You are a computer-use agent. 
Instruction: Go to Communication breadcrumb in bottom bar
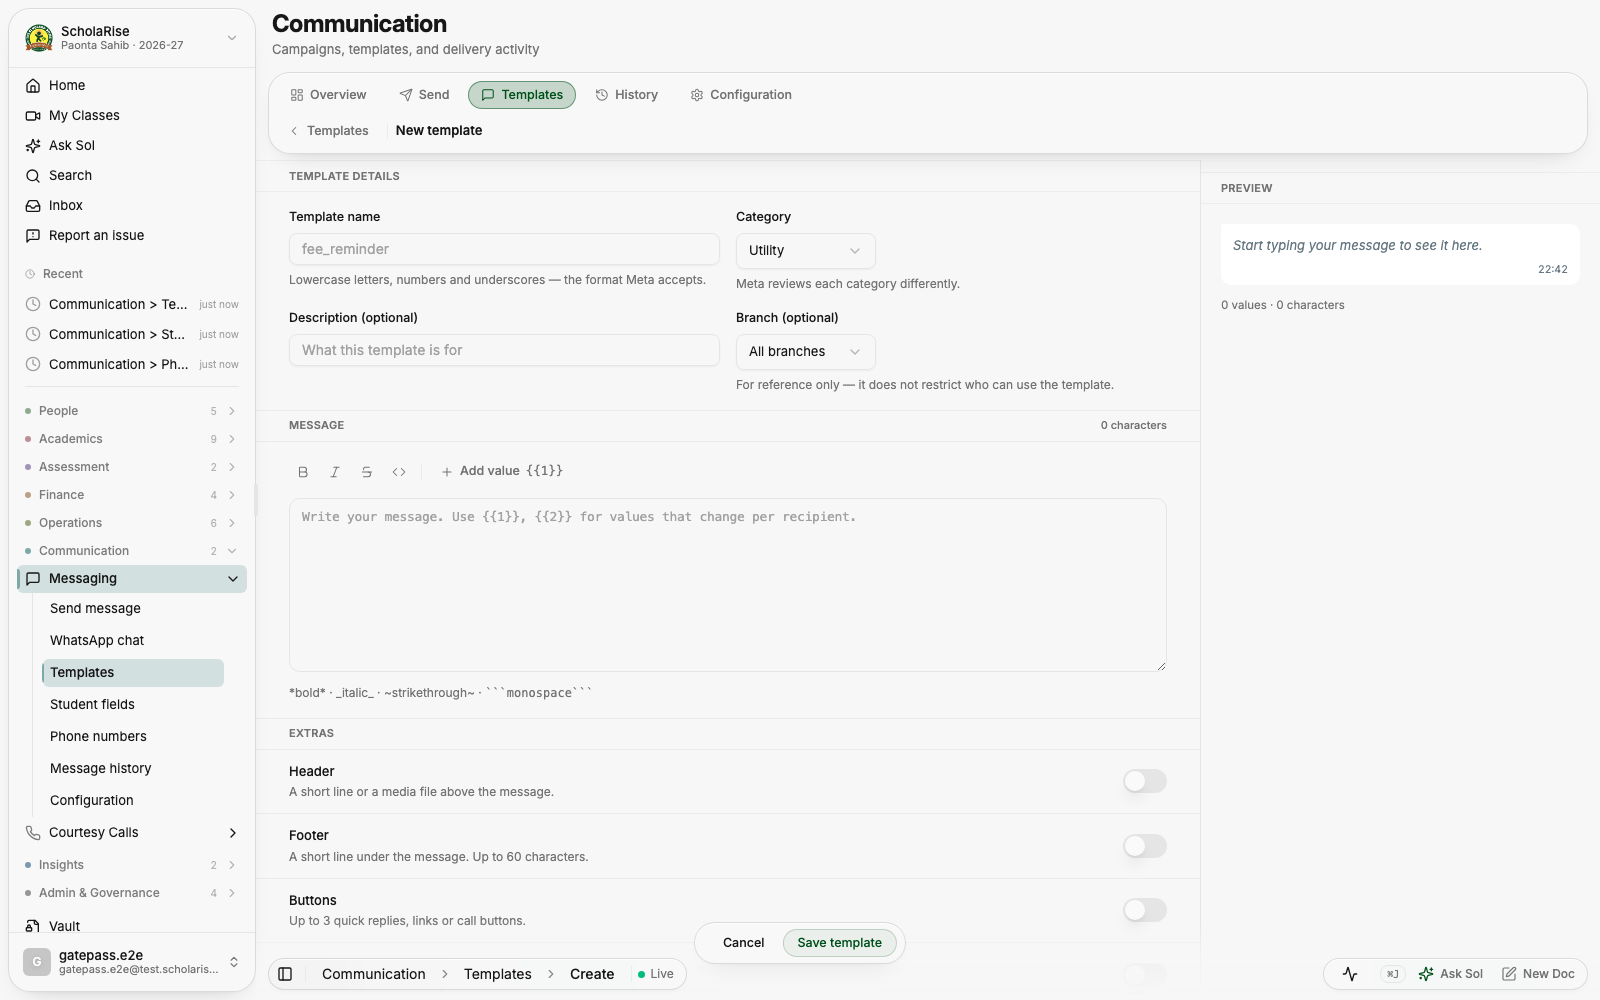click(x=374, y=974)
